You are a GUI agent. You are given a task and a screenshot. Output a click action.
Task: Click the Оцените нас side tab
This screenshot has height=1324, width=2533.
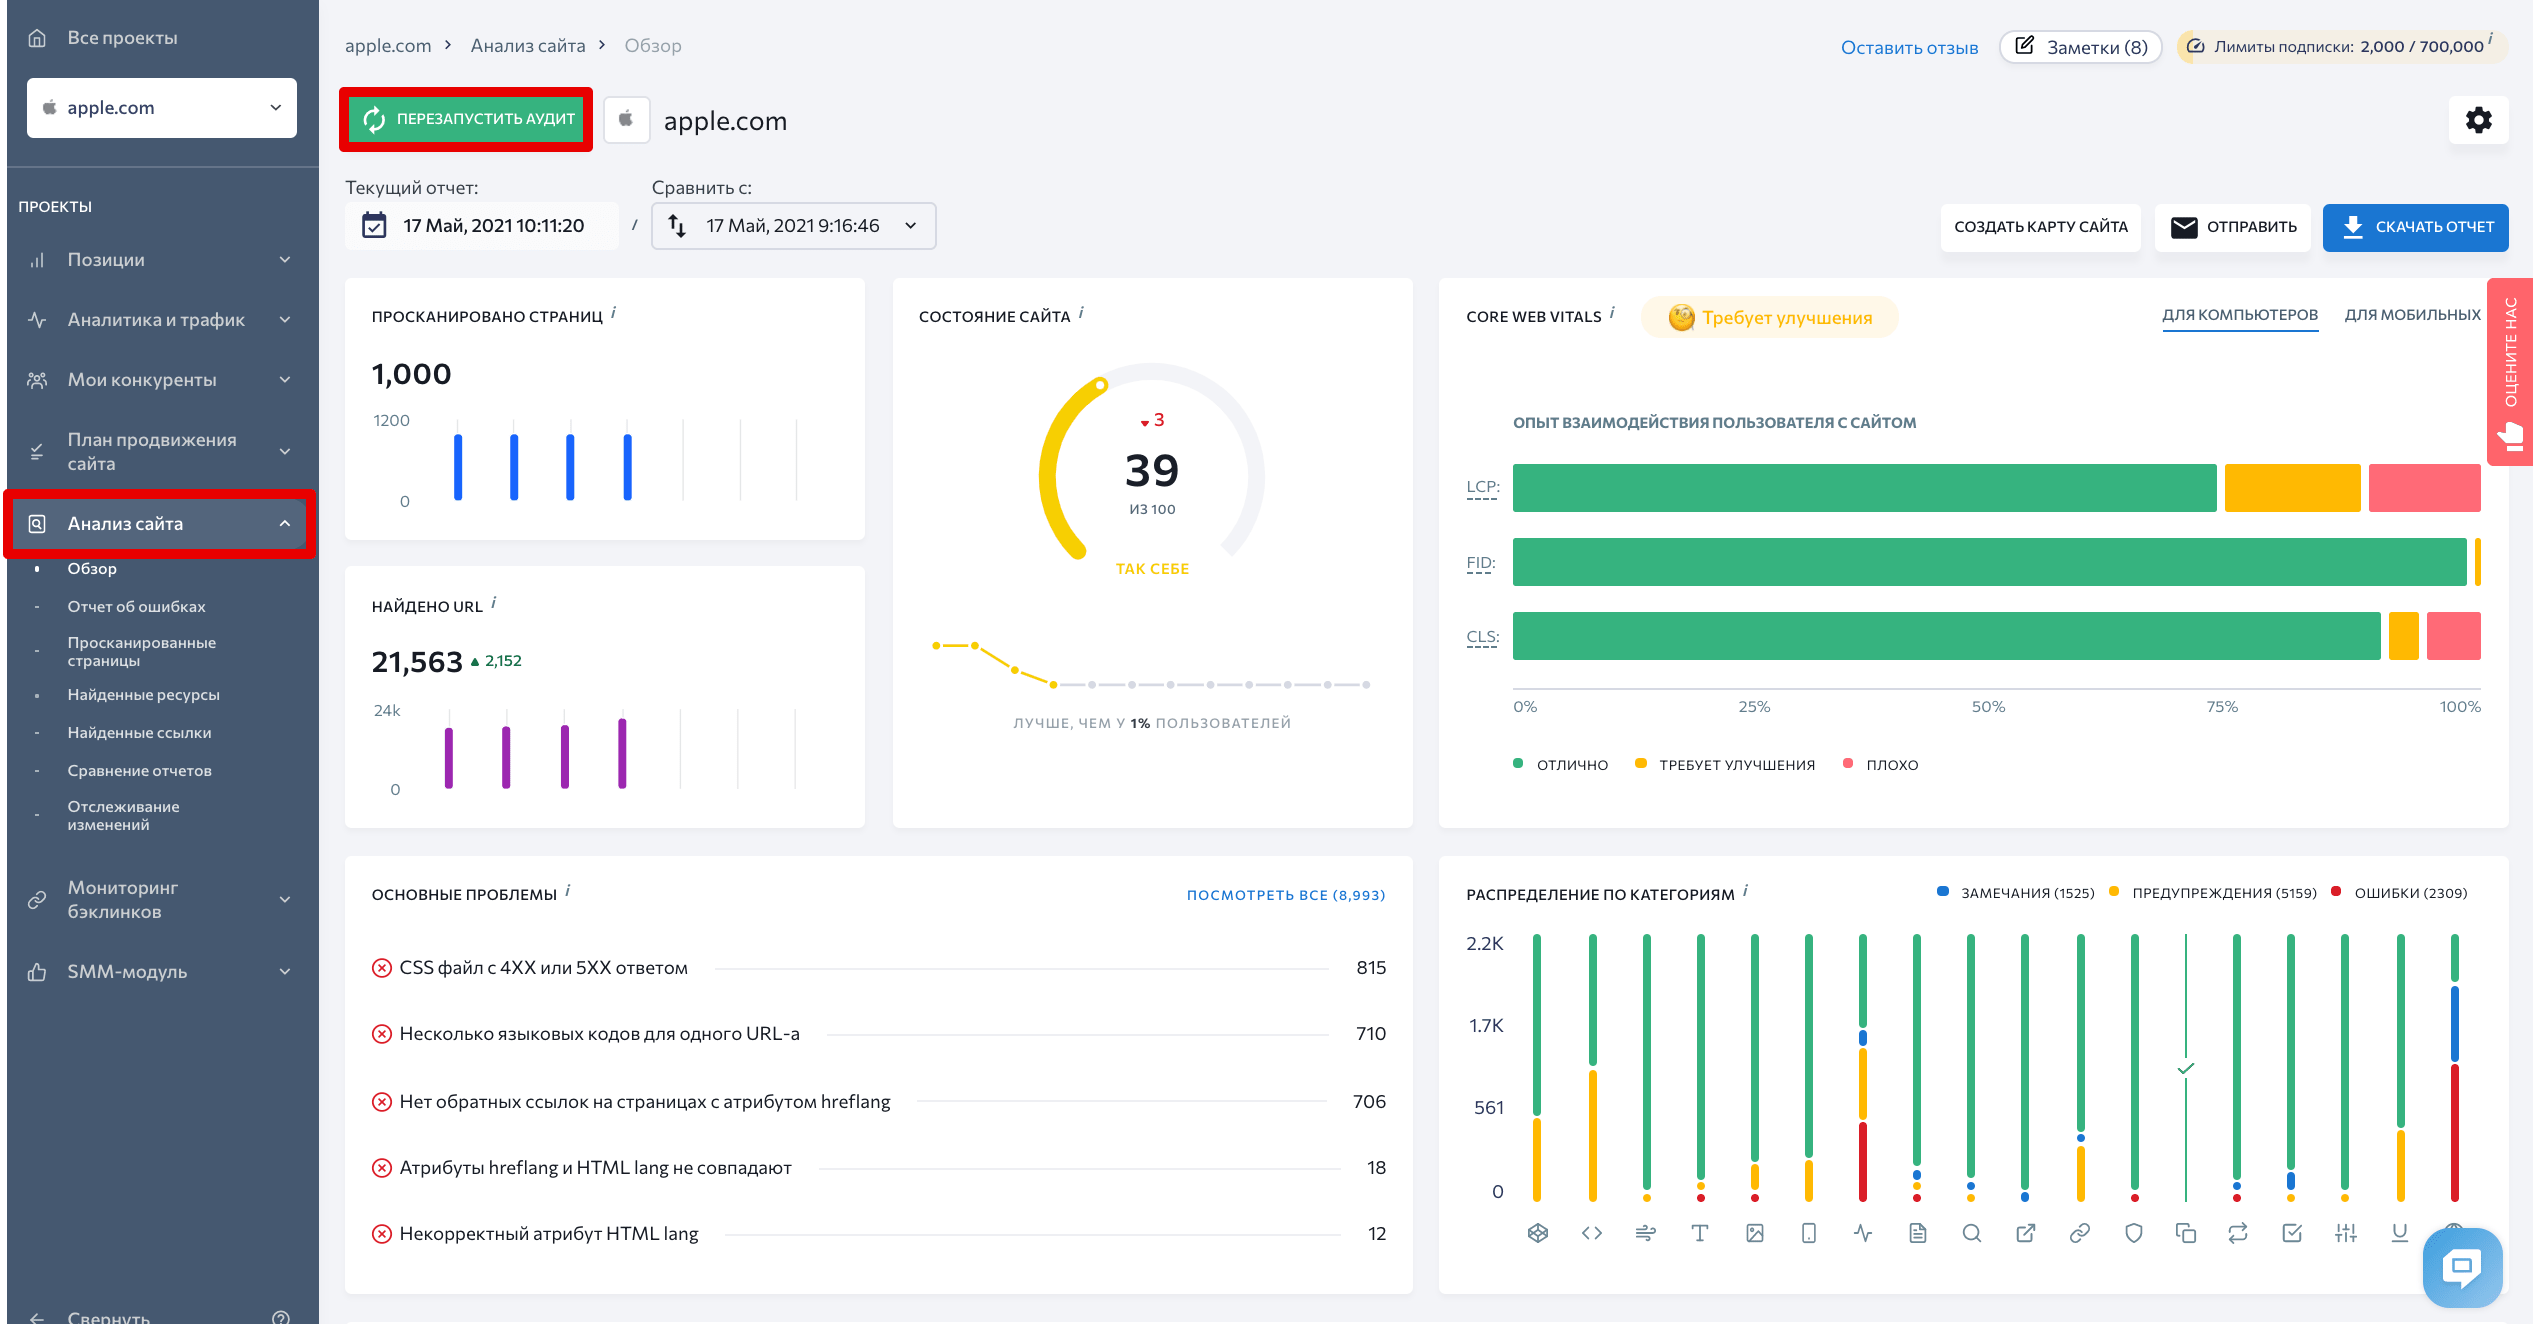[x=2509, y=372]
